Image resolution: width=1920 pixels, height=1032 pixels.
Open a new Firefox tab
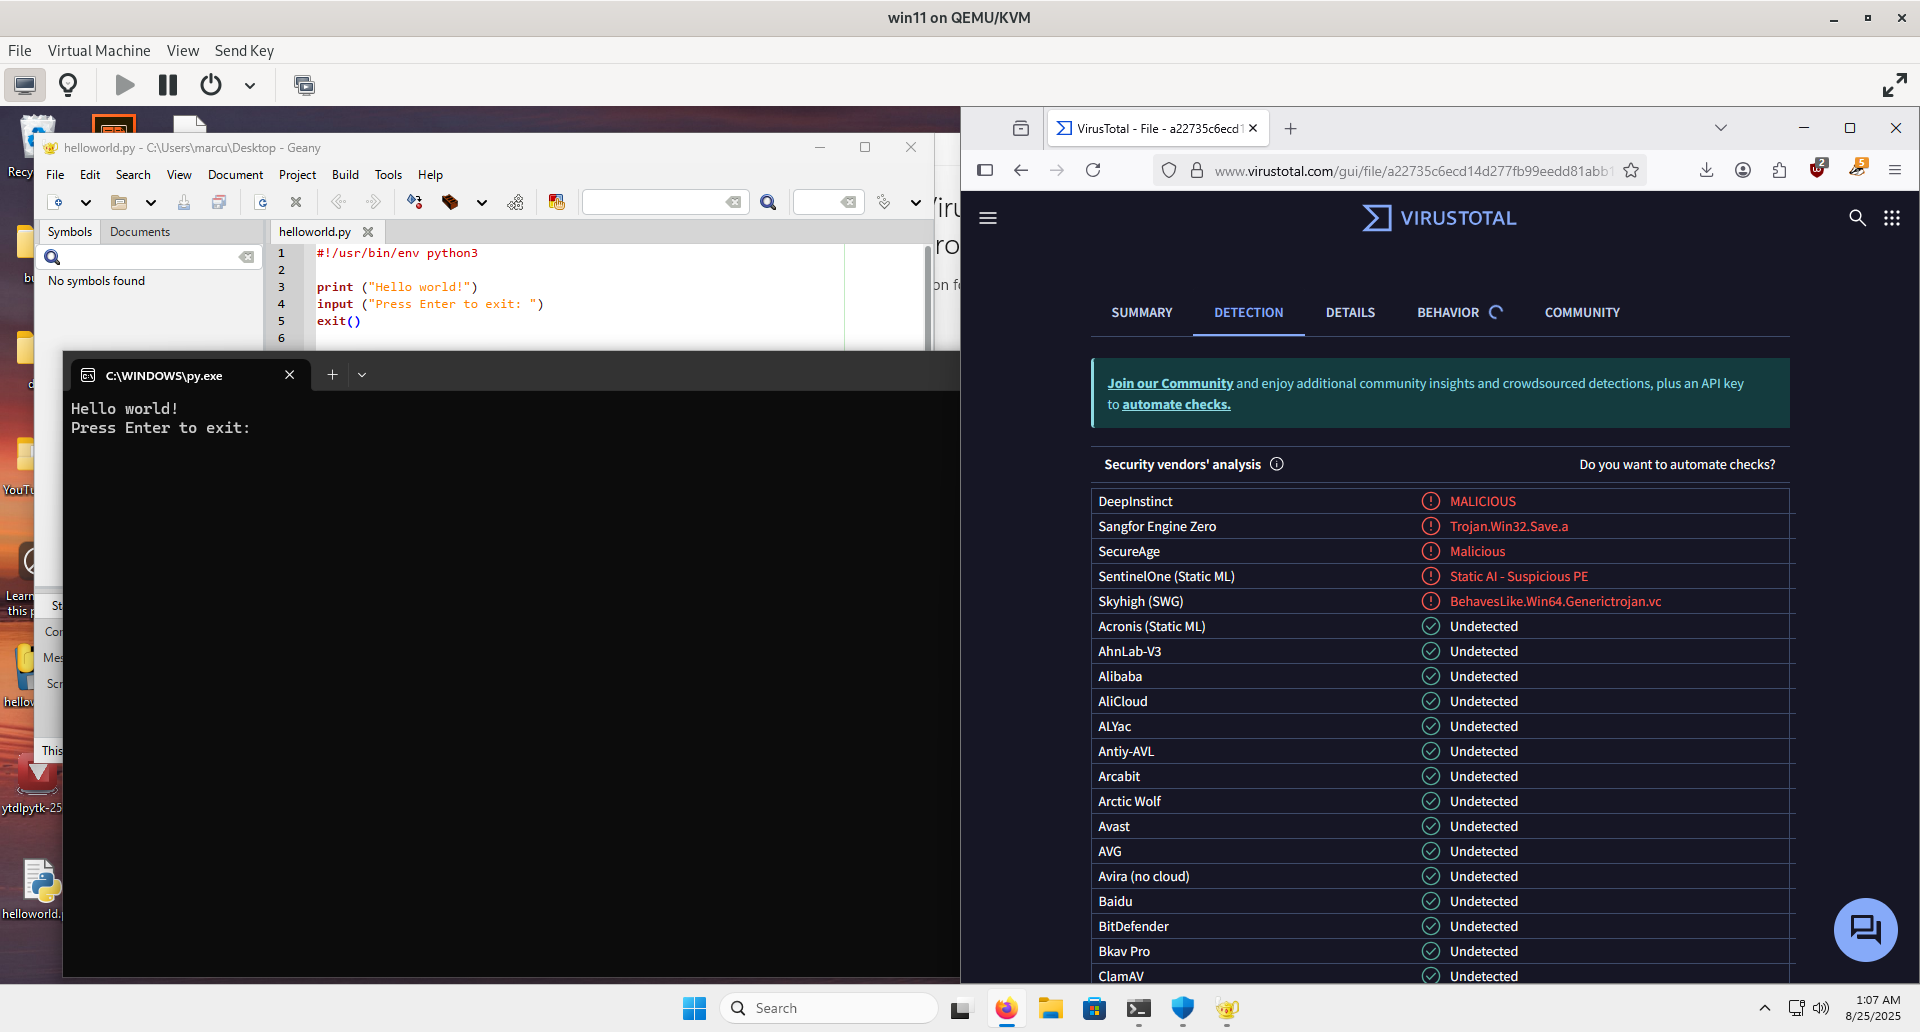tap(1290, 128)
